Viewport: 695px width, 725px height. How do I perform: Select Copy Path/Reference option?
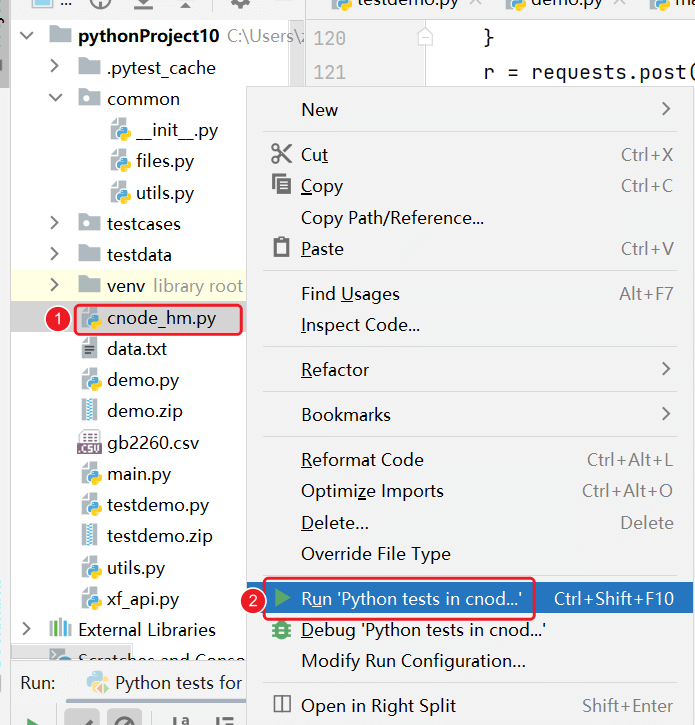click(x=470, y=217)
